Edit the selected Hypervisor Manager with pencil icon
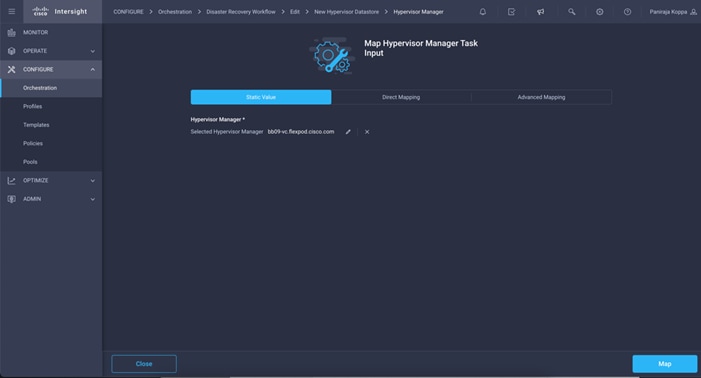The width and height of the screenshot is (701, 378). pyautogui.click(x=348, y=132)
